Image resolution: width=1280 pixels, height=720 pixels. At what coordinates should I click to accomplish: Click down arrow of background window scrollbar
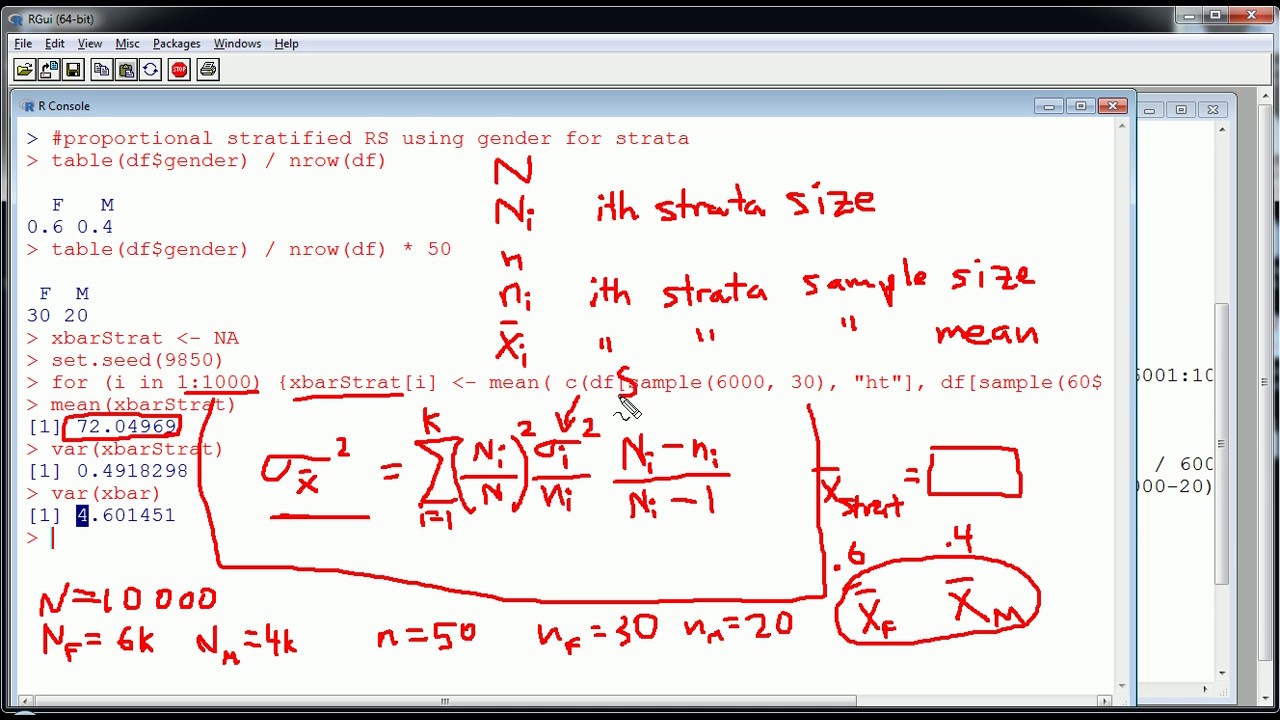(1221, 672)
